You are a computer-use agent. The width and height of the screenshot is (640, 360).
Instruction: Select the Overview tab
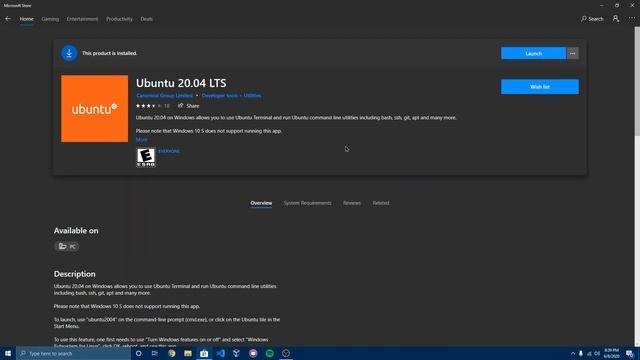pos(261,203)
